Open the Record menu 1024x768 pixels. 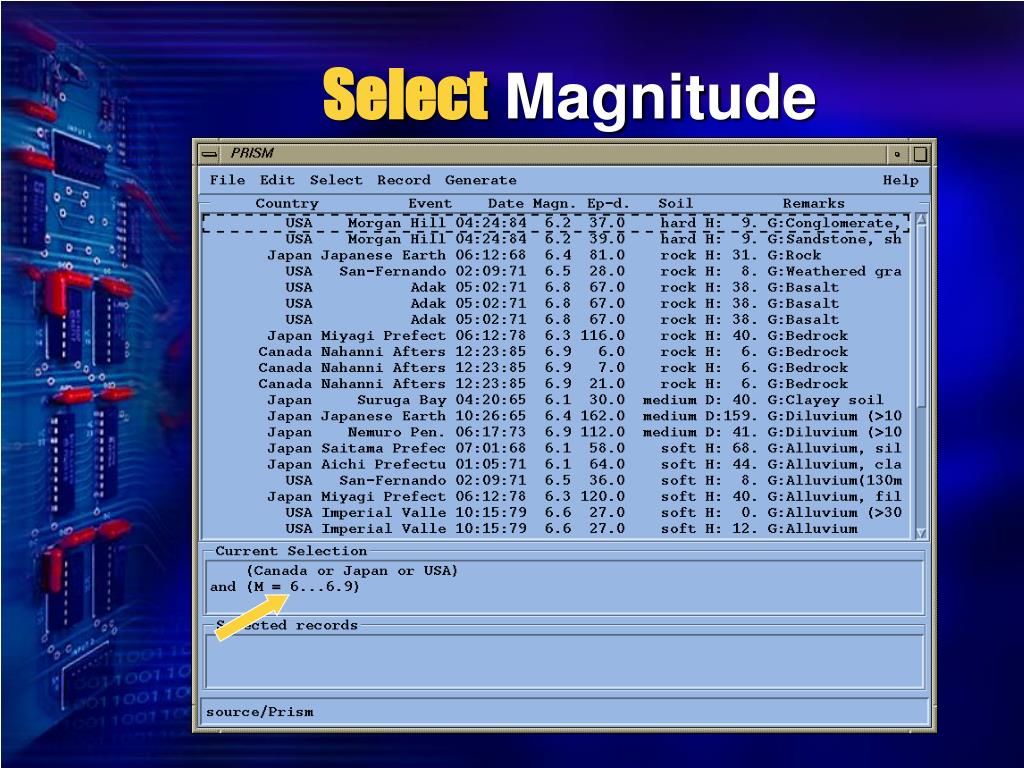click(x=404, y=180)
